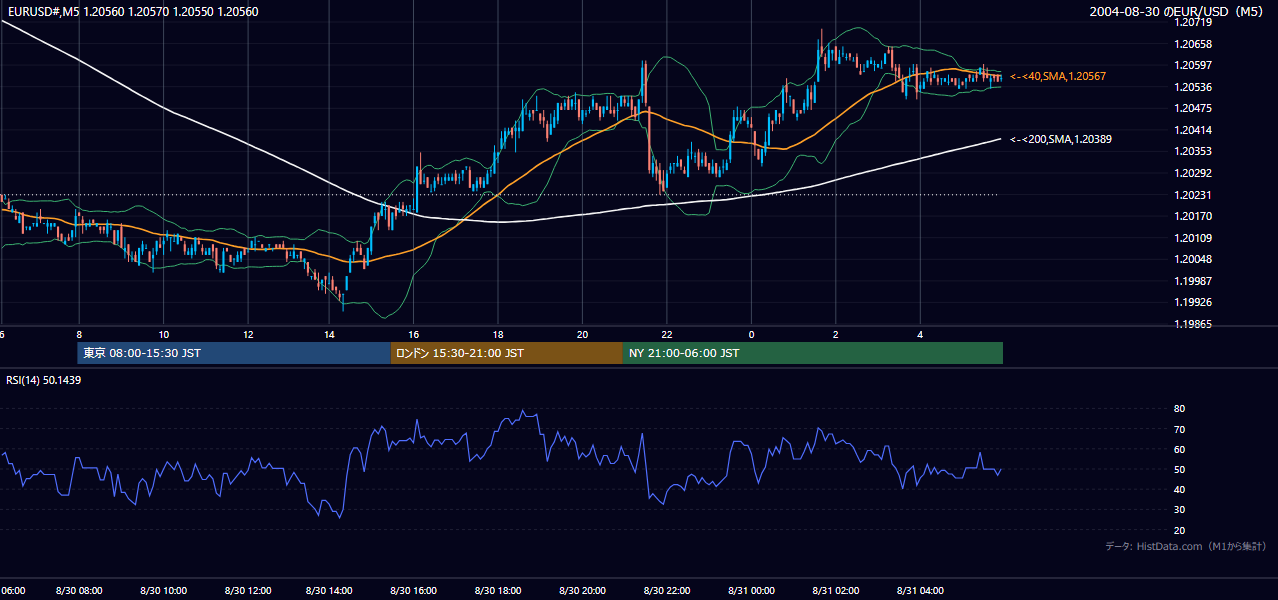Click price axis label 1.20353
The width and height of the screenshot is (1278, 600).
click(x=1193, y=151)
